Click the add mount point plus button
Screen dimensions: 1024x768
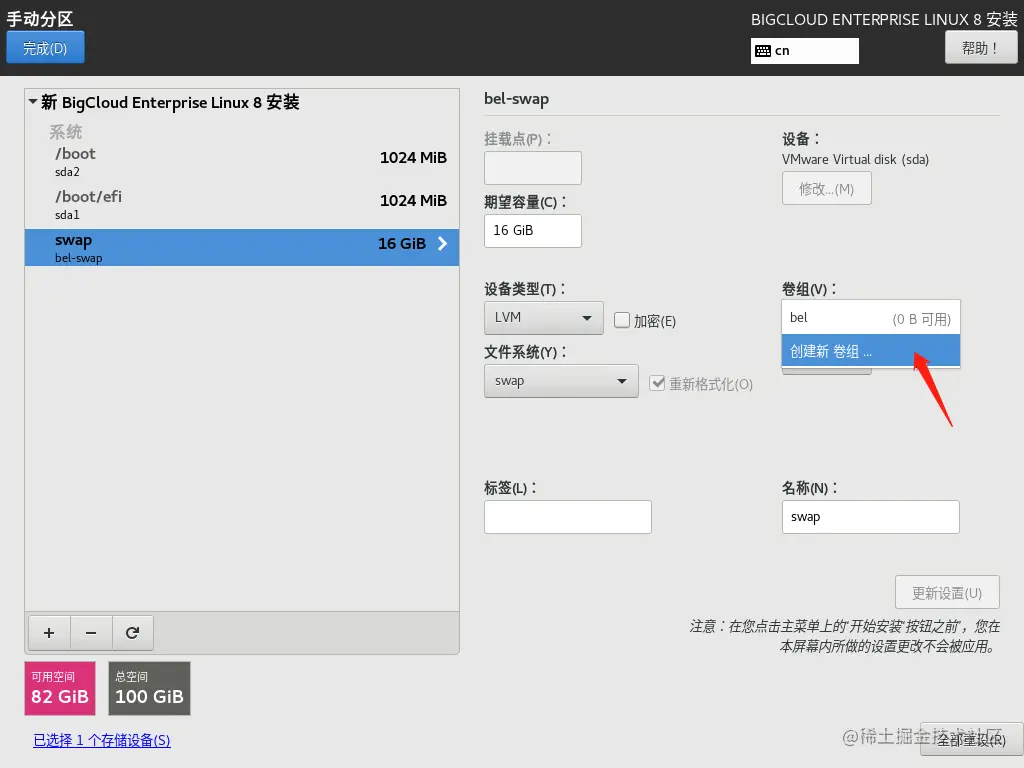[x=49, y=633]
